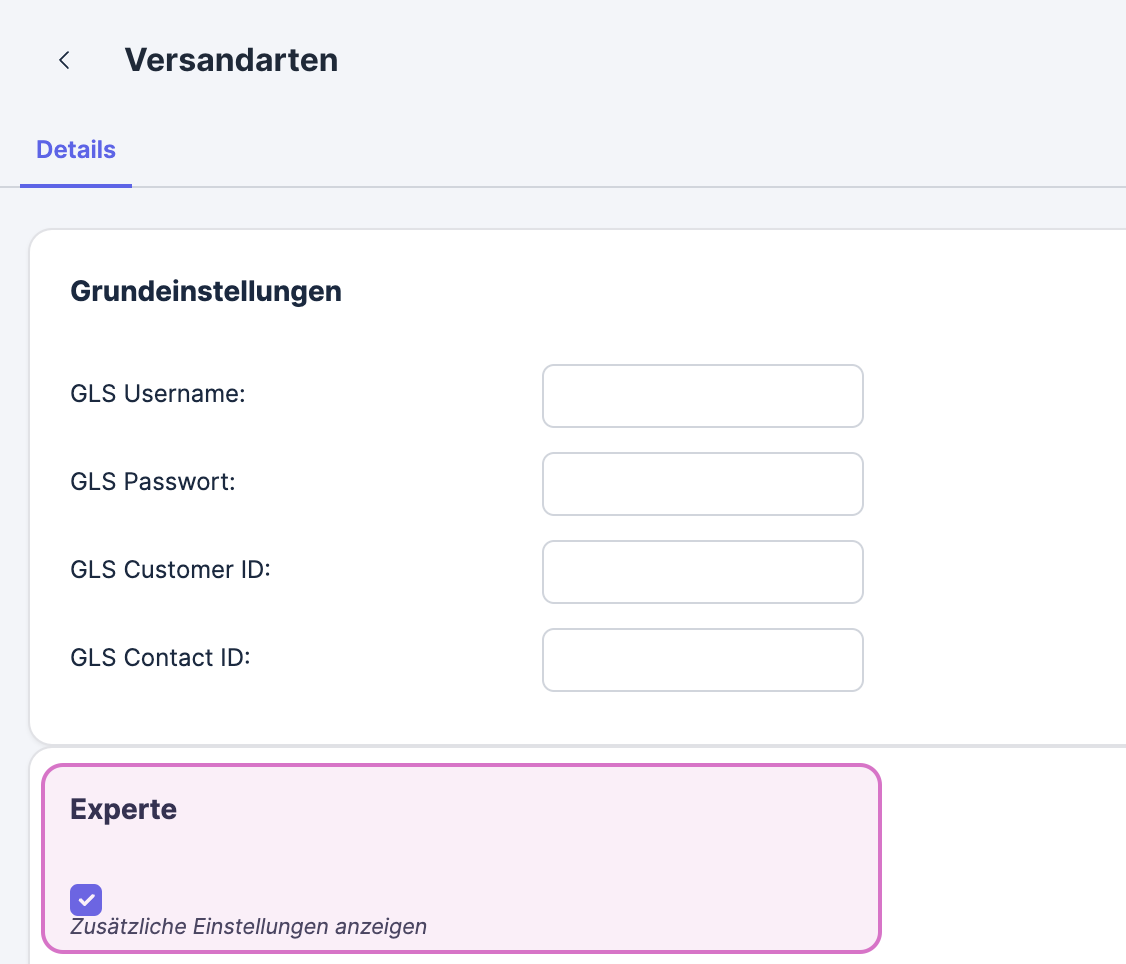Click the GLS Contact ID label

pyautogui.click(x=160, y=658)
